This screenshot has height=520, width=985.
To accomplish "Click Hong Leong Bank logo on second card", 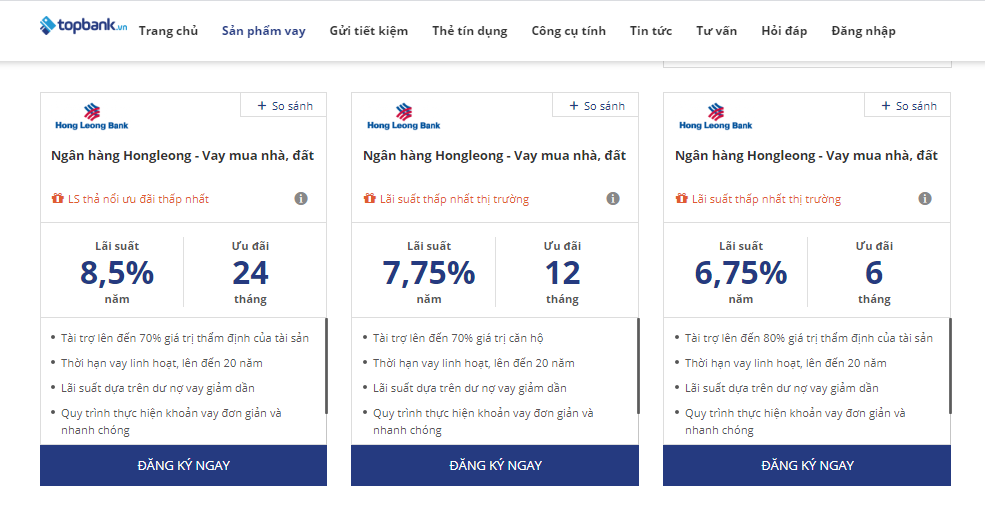I will click(x=403, y=117).
